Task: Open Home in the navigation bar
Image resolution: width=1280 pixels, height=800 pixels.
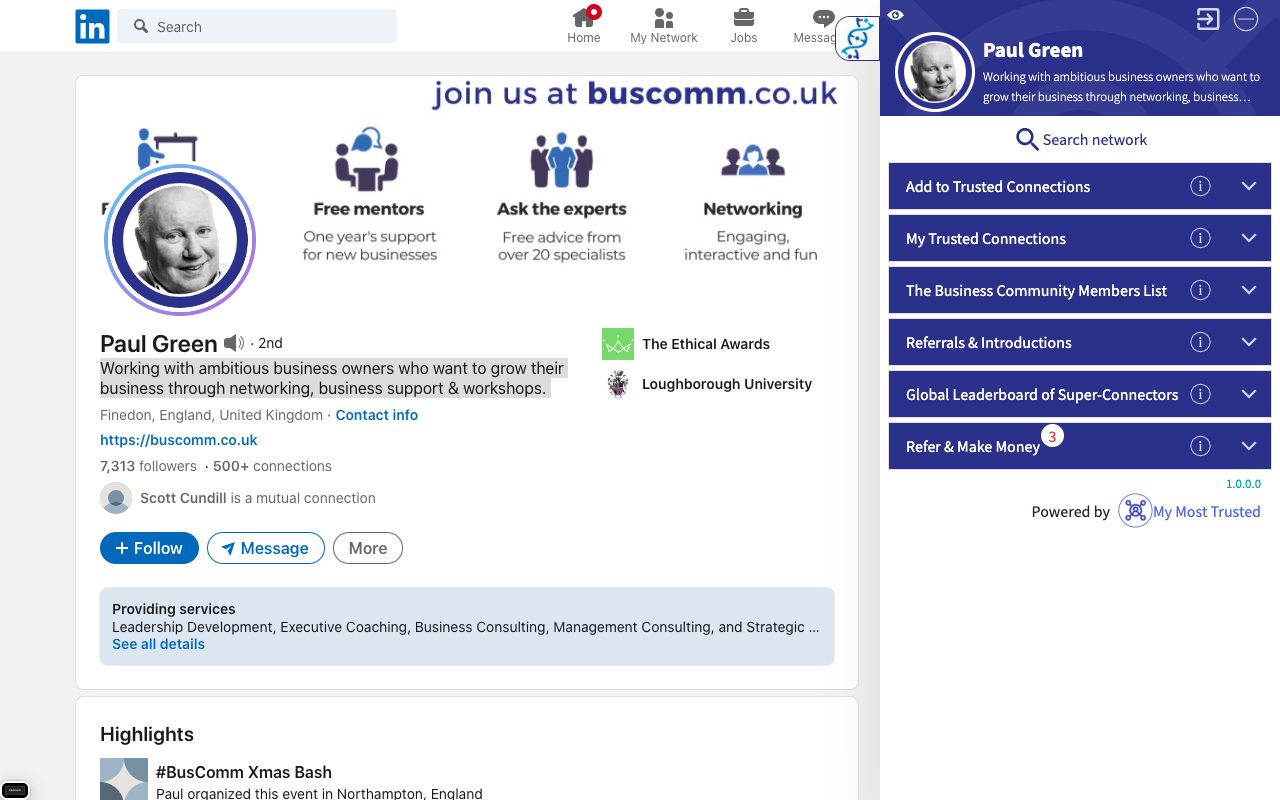Action: (x=584, y=38)
